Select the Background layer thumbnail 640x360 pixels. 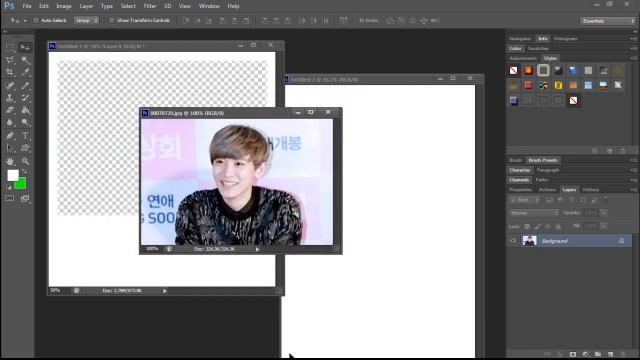[x=529, y=241]
